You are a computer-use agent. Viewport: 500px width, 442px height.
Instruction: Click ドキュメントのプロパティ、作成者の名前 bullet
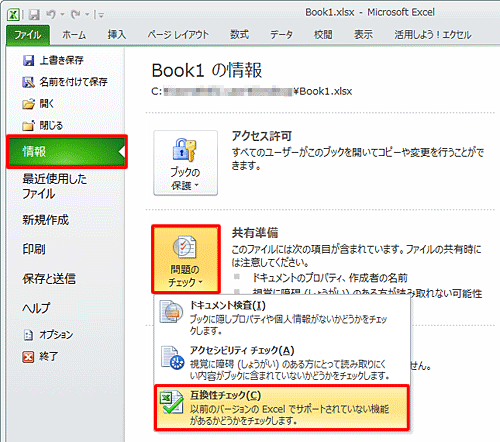[x=330, y=278]
